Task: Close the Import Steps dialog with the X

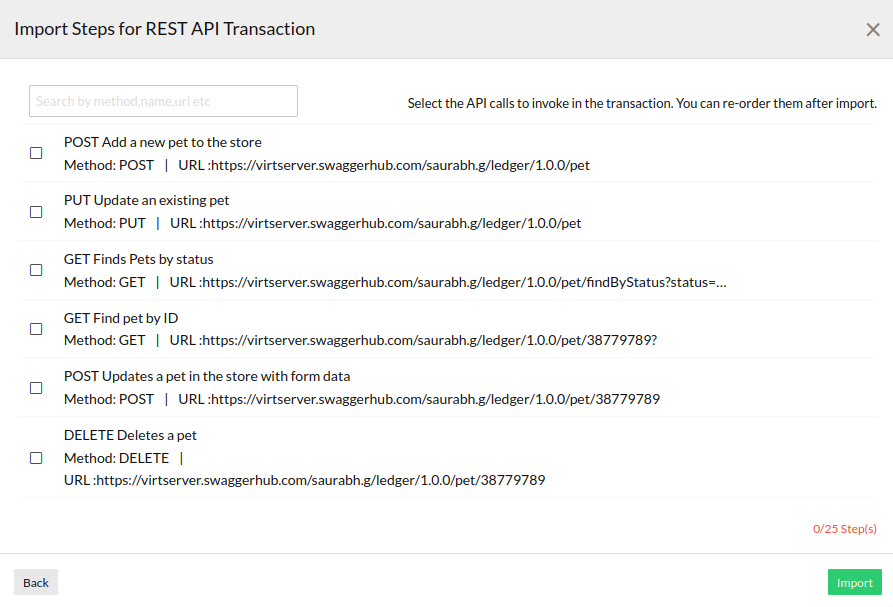Action: click(x=873, y=29)
